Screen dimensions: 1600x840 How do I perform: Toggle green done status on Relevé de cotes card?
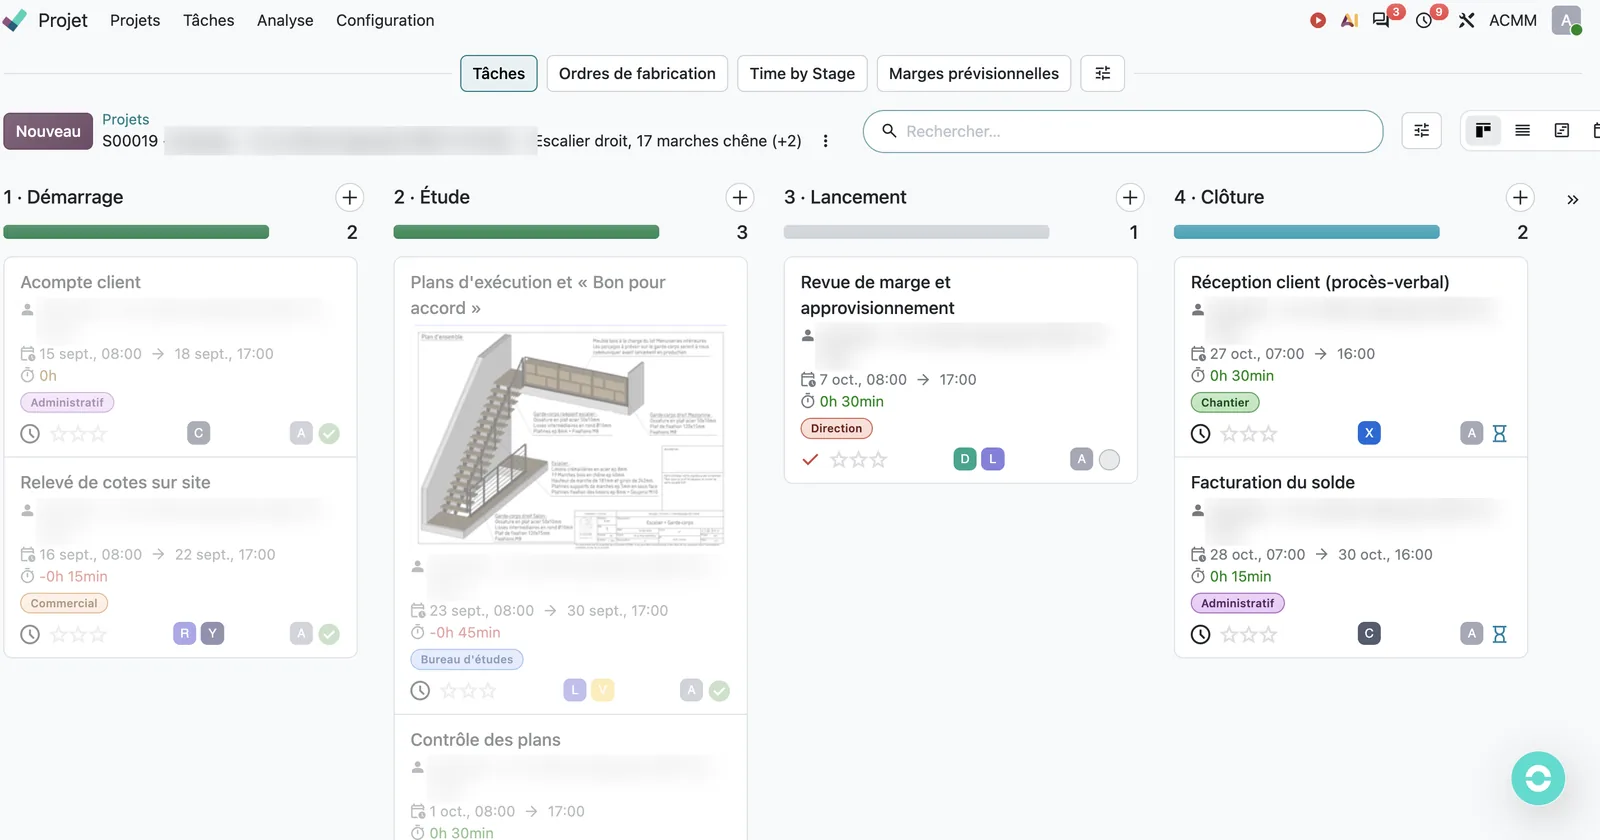point(329,634)
